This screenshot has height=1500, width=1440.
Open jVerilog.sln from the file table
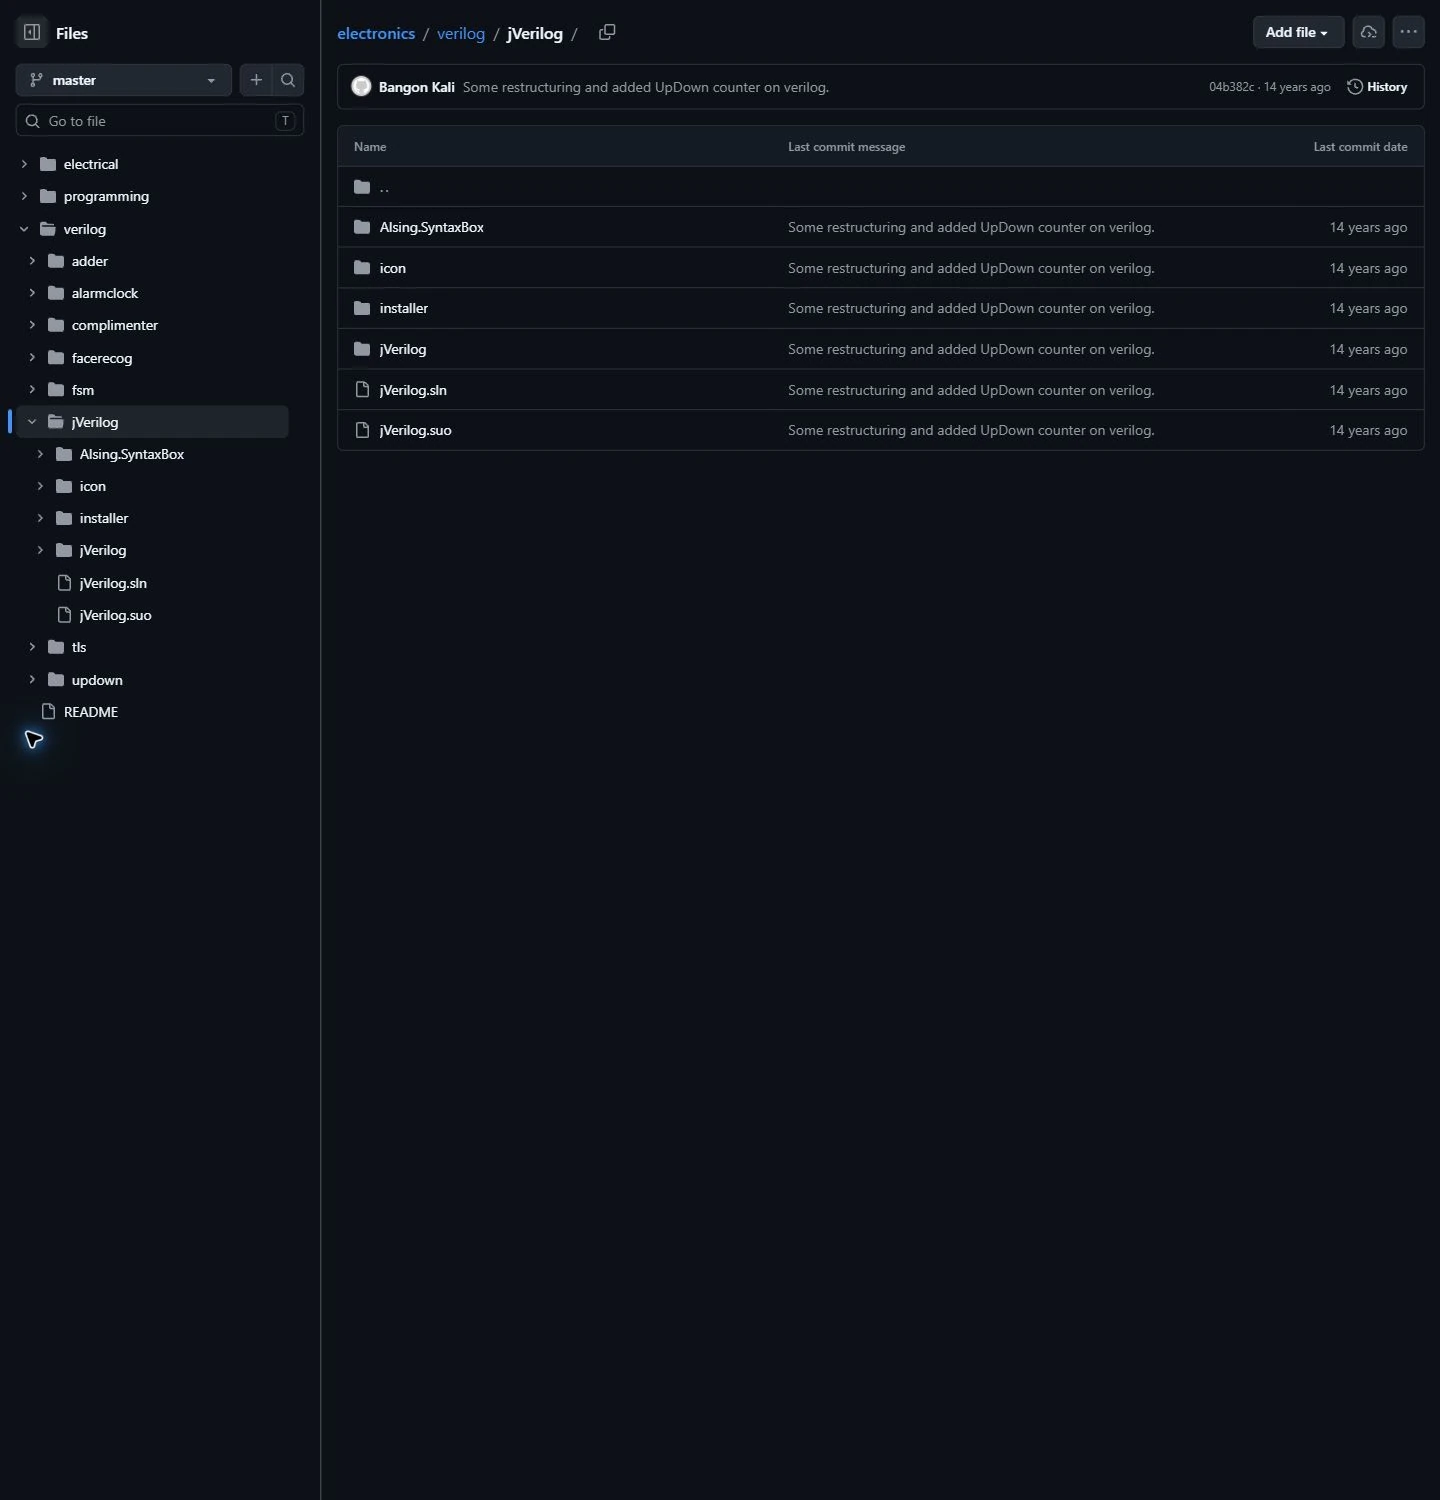[x=413, y=390]
